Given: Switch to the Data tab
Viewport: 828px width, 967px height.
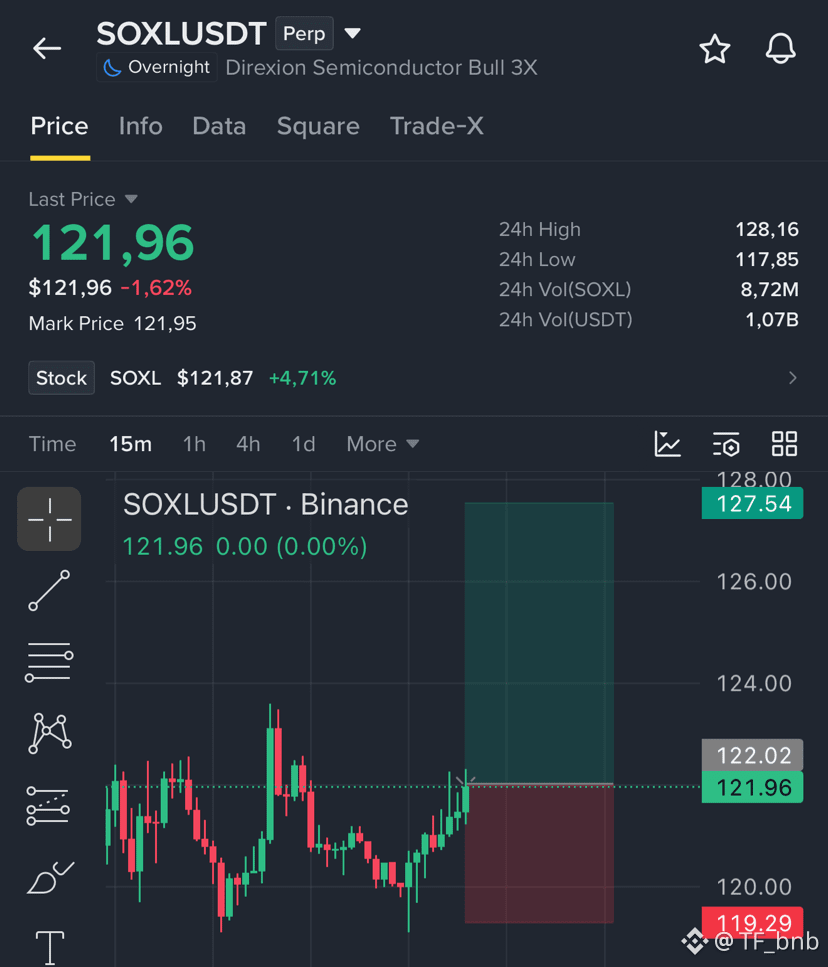Looking at the screenshot, I should tap(219, 126).
